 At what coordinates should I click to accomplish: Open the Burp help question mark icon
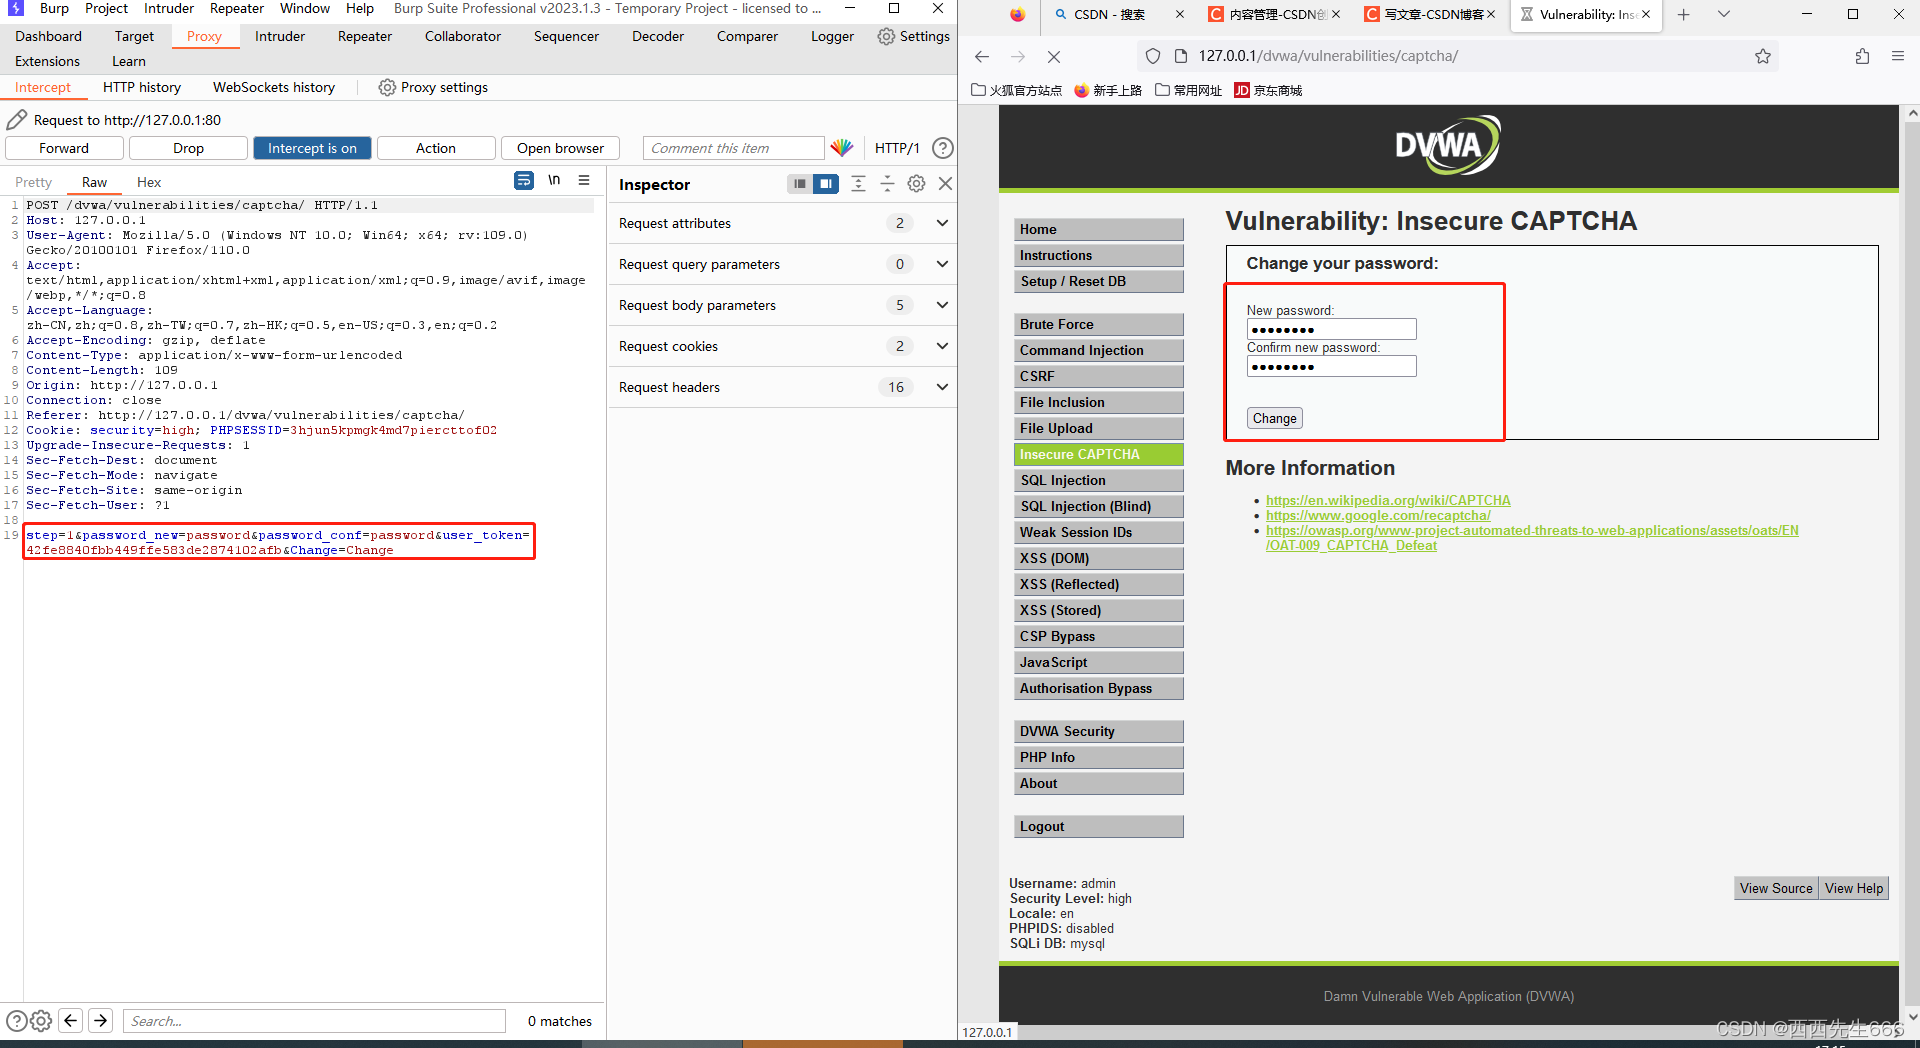(942, 148)
